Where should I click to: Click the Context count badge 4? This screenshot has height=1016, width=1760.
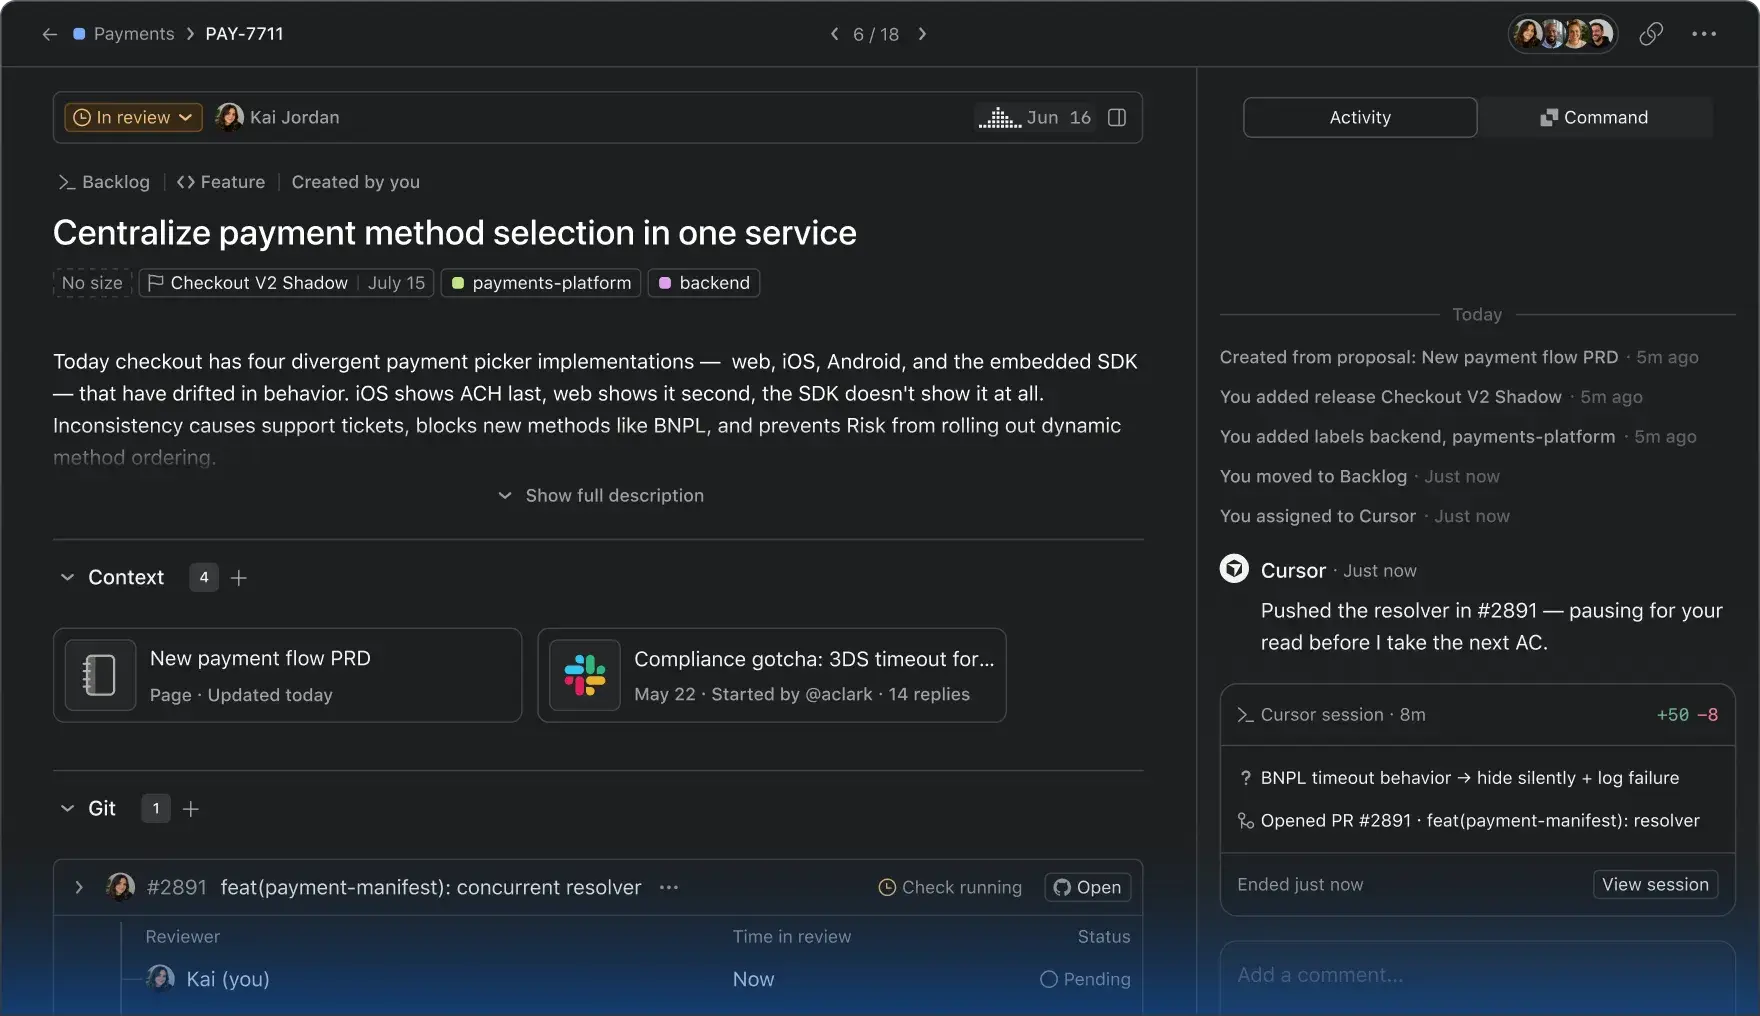(204, 577)
